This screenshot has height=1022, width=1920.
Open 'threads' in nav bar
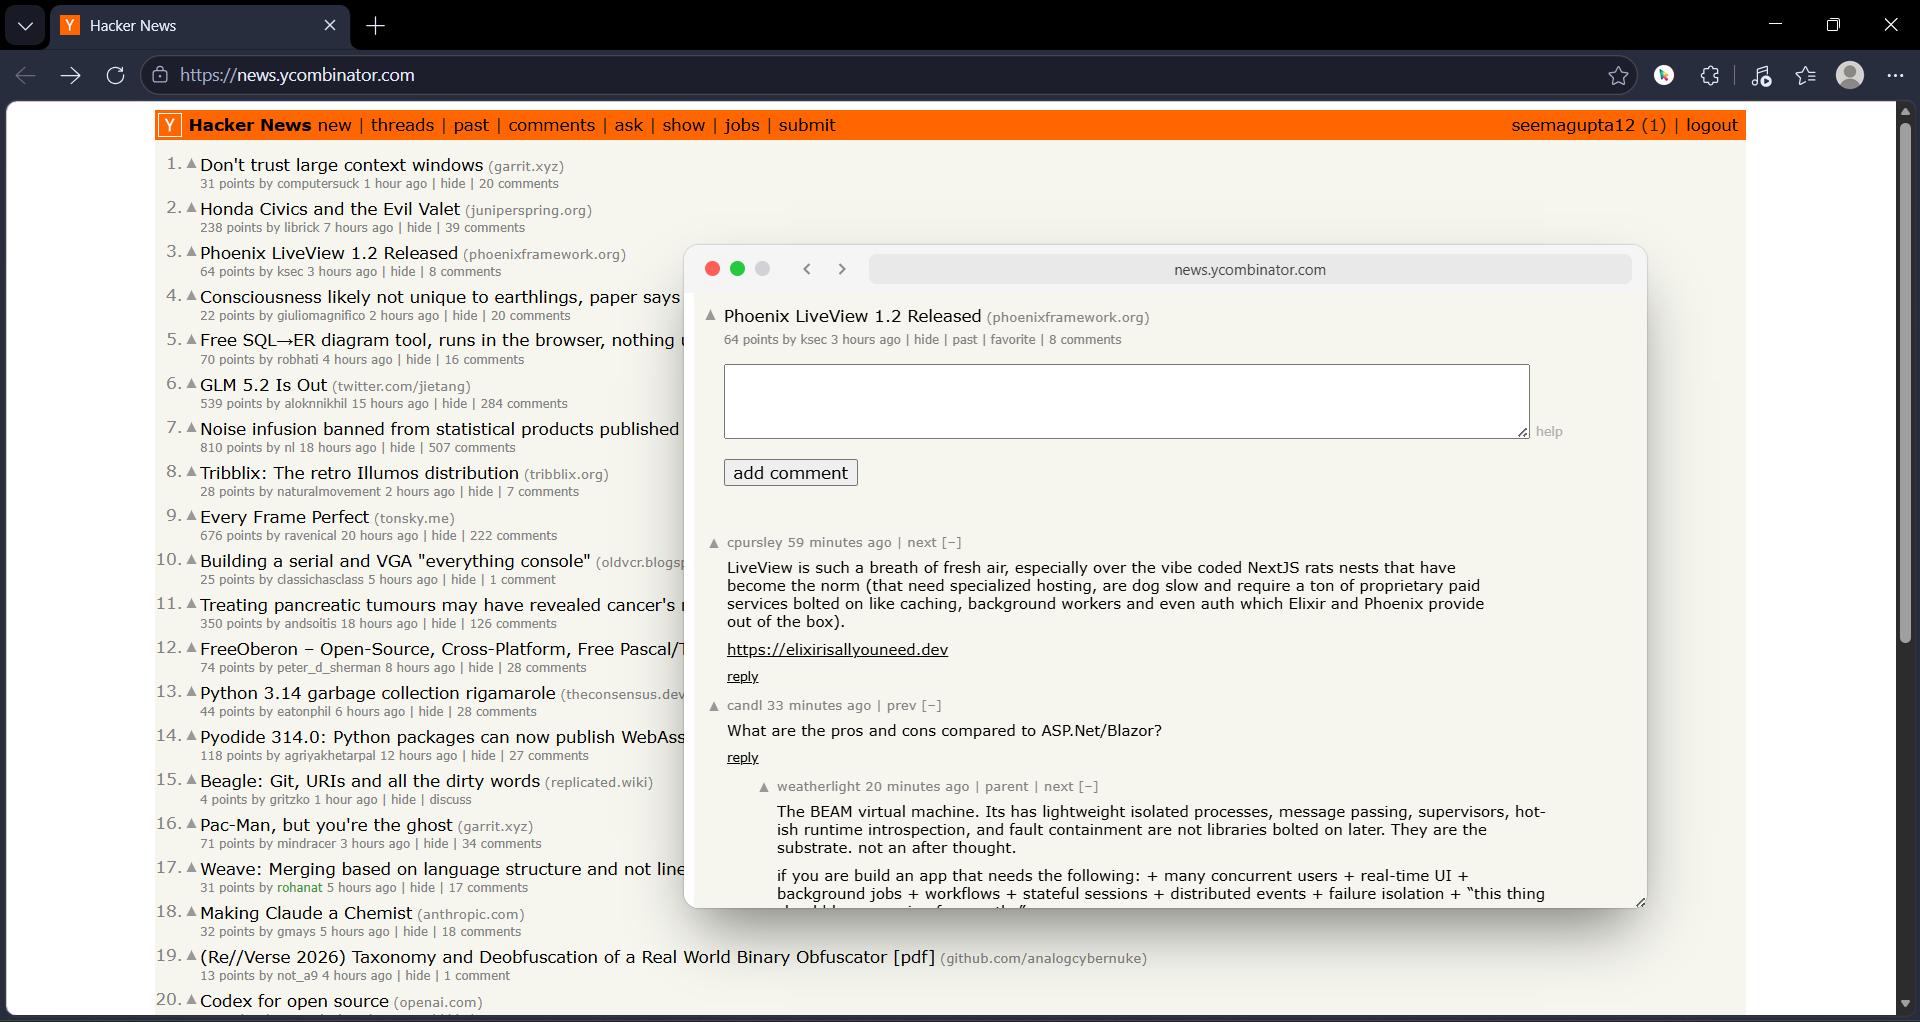(x=402, y=125)
